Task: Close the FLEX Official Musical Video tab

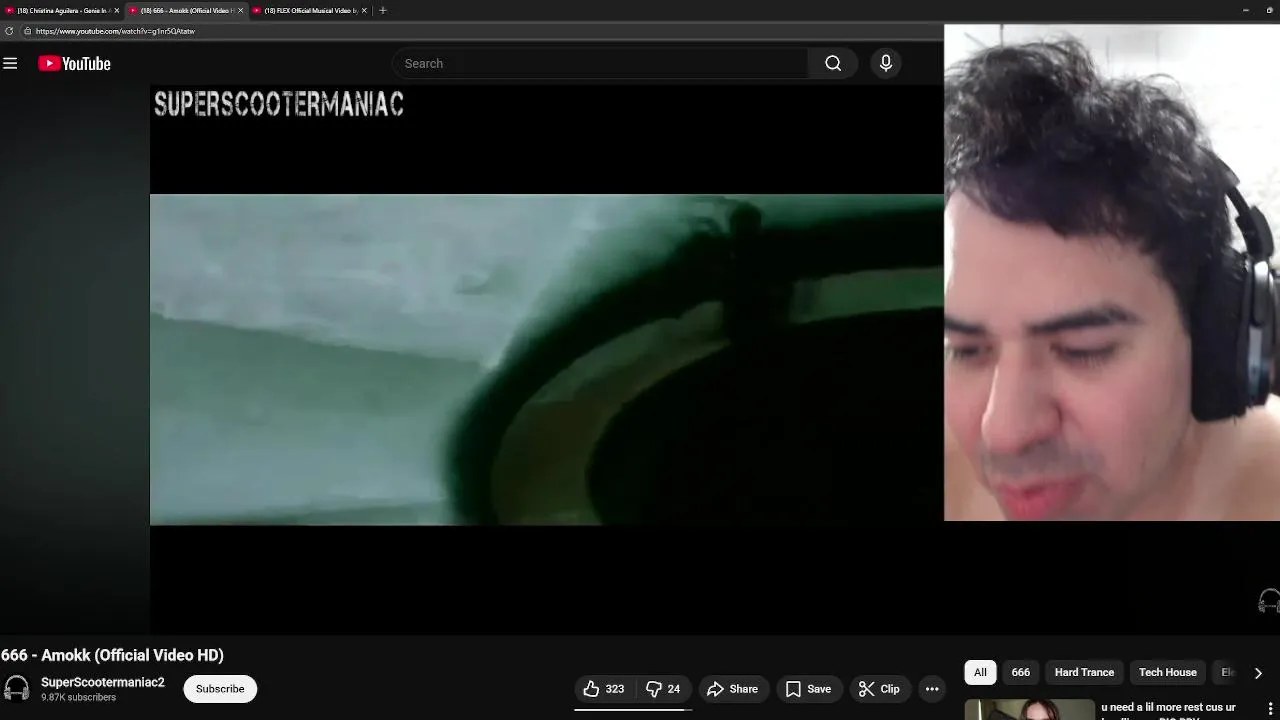Action: pos(364,10)
